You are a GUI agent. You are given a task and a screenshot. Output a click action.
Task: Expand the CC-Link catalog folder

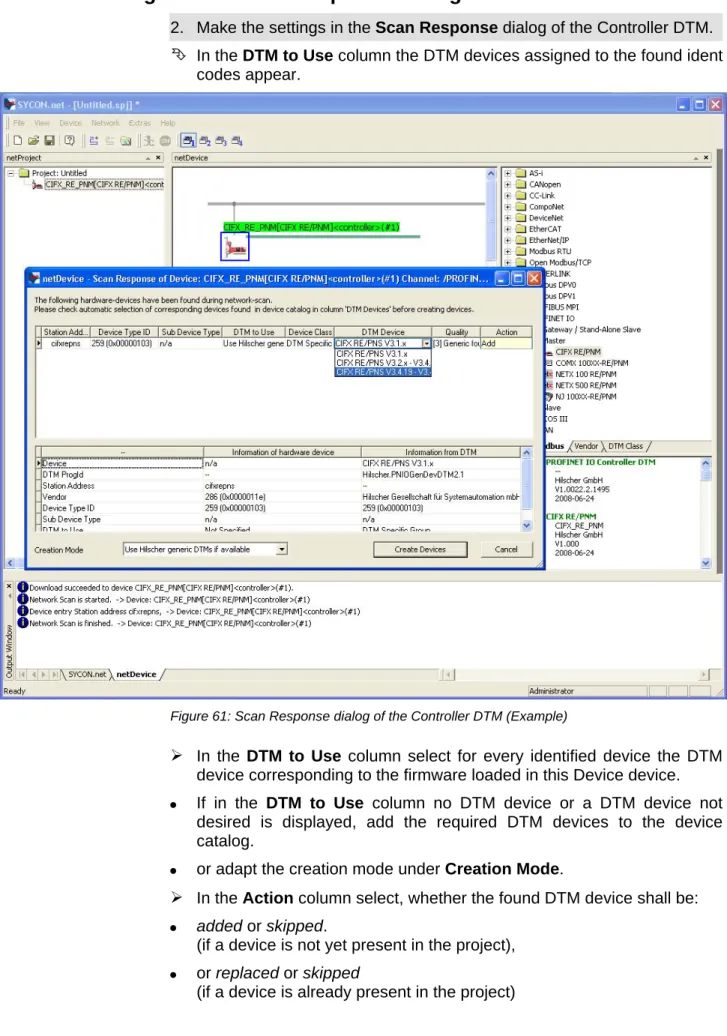(508, 196)
